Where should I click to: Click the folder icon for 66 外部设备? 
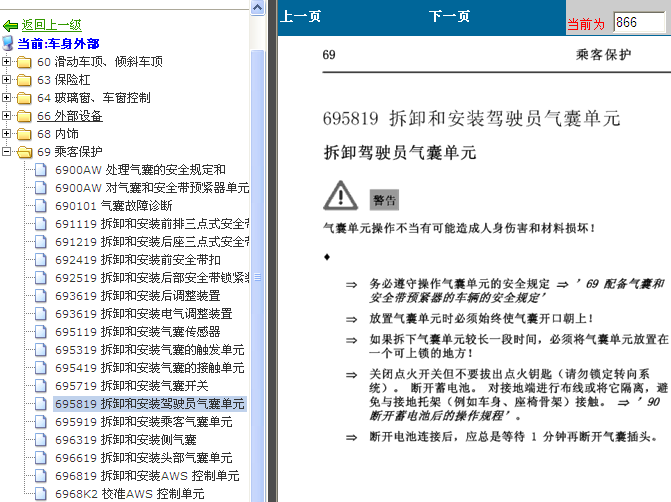(24, 116)
